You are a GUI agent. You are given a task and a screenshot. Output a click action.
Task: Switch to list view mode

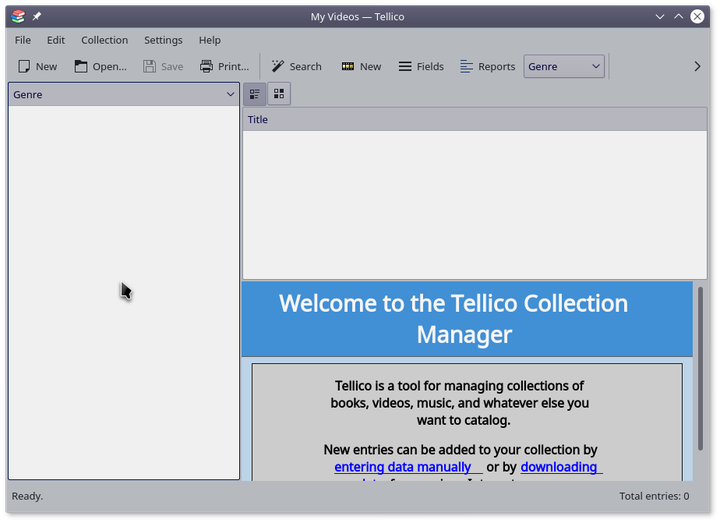[x=255, y=94]
